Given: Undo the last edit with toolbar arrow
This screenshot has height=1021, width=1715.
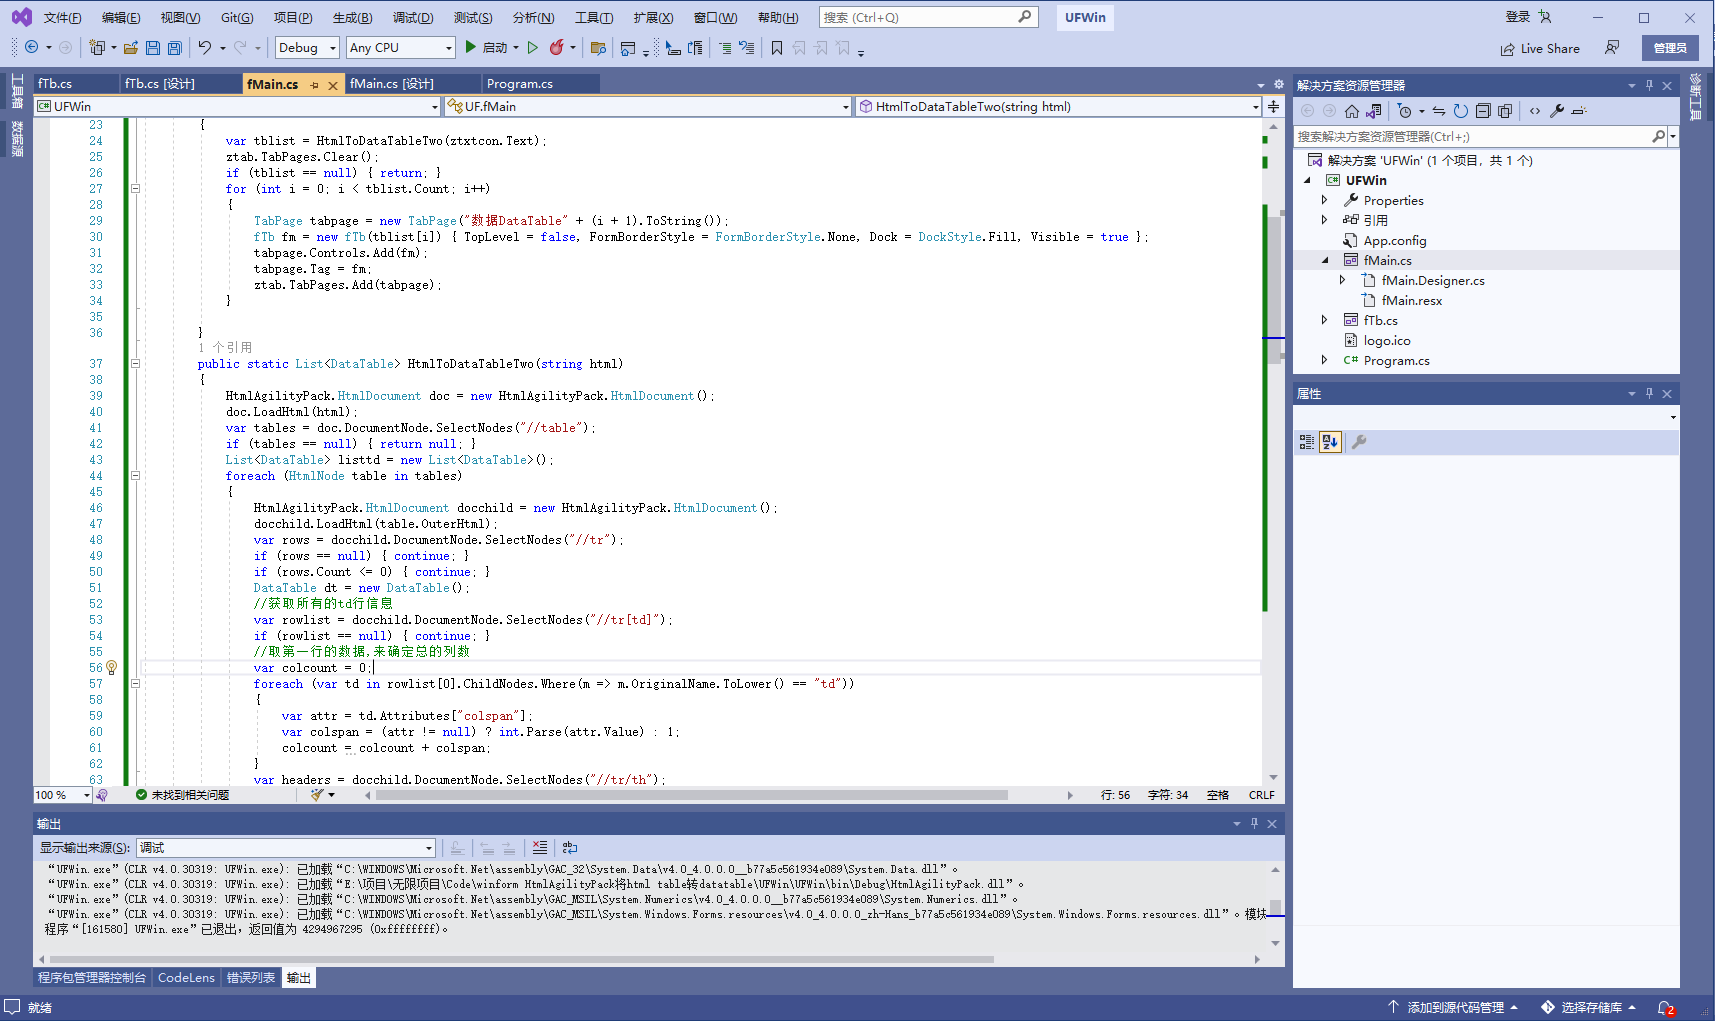Looking at the screenshot, I should click(205, 47).
